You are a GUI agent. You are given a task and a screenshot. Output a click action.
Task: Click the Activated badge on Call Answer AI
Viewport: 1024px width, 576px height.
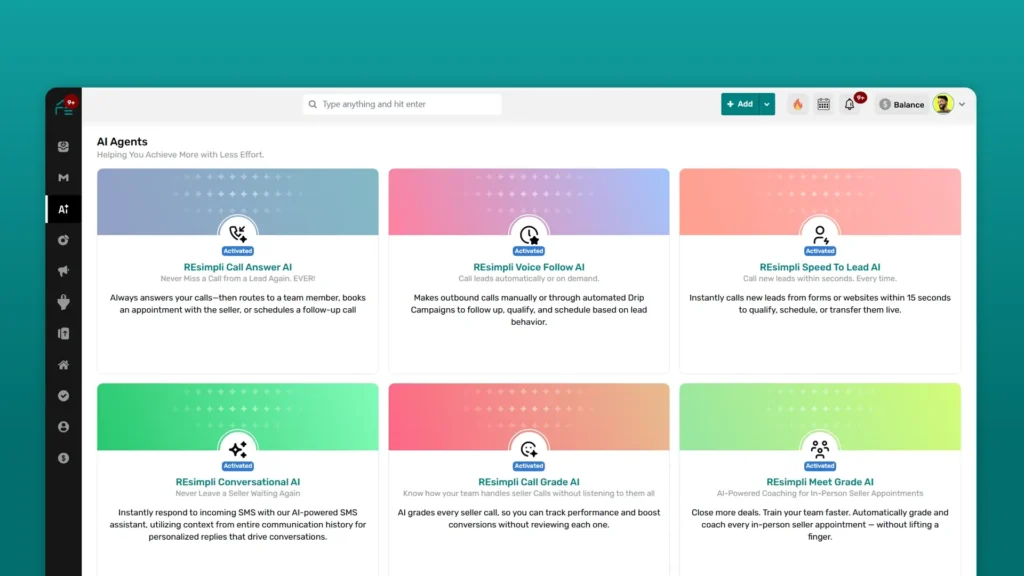(x=238, y=251)
